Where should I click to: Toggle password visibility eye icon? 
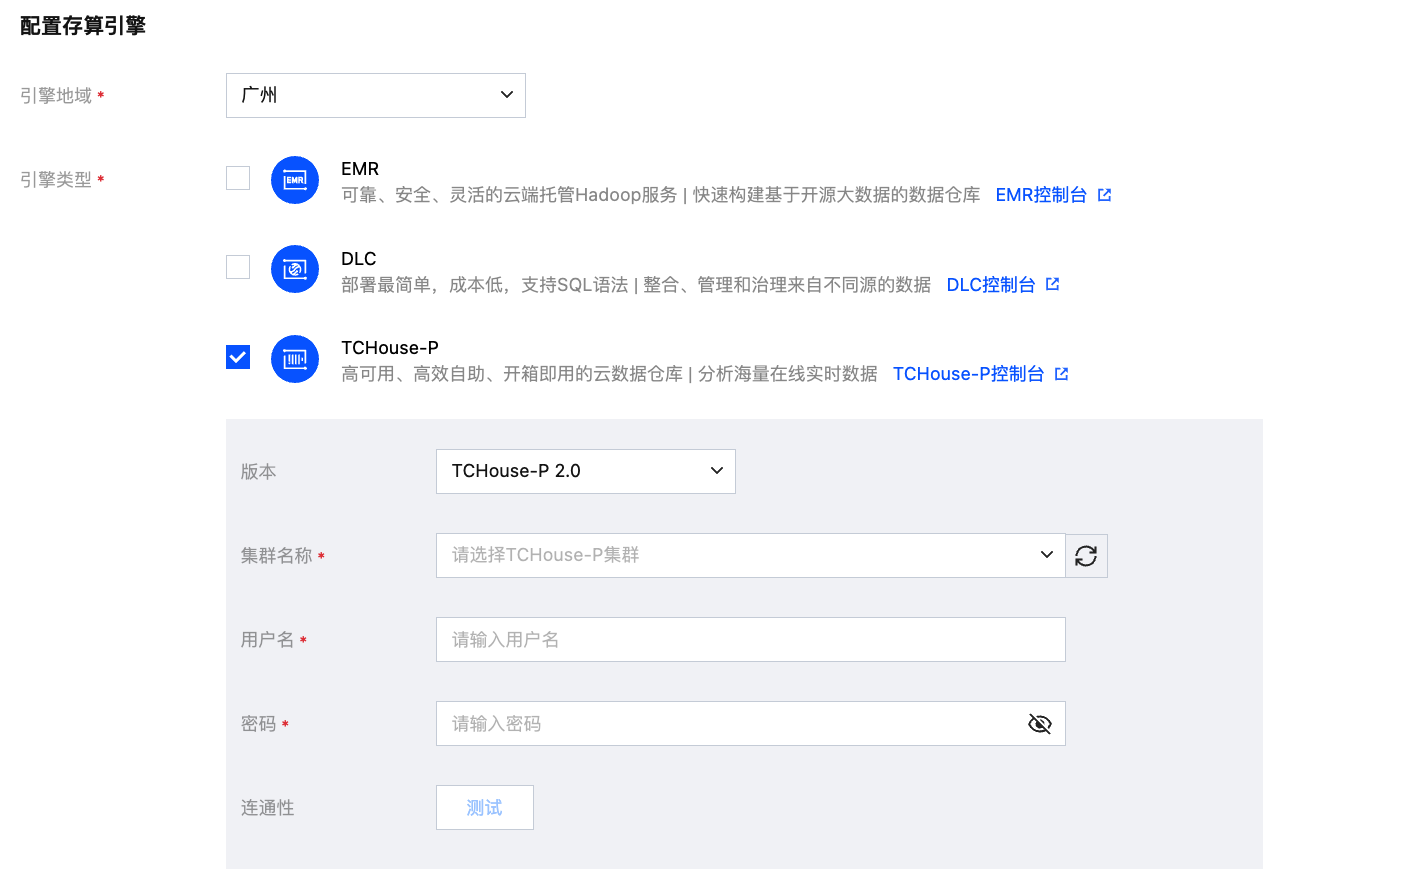click(x=1040, y=724)
